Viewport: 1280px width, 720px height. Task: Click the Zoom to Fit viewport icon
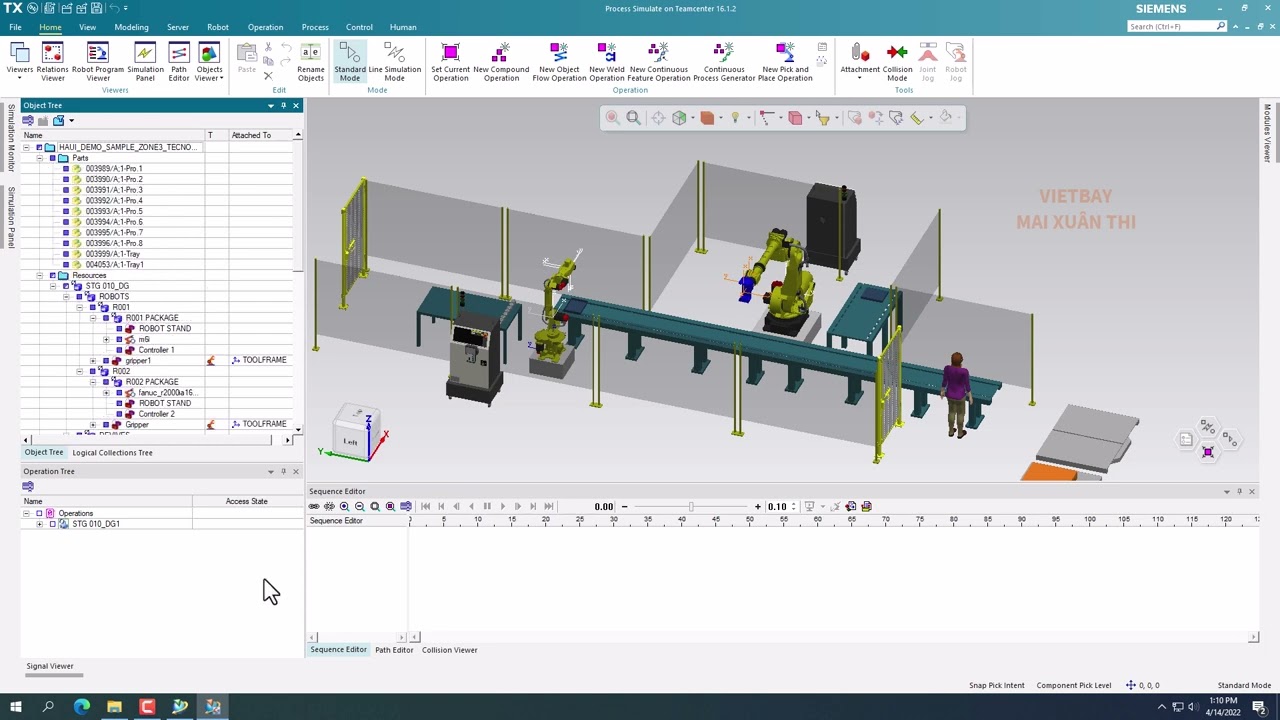pyautogui.click(x=634, y=118)
